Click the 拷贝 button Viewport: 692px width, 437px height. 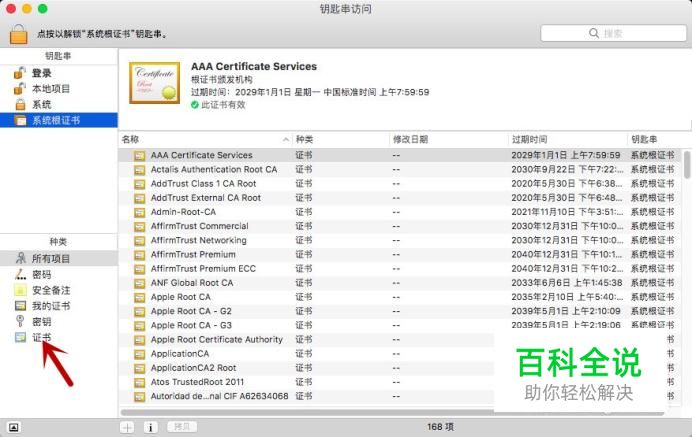click(x=182, y=427)
